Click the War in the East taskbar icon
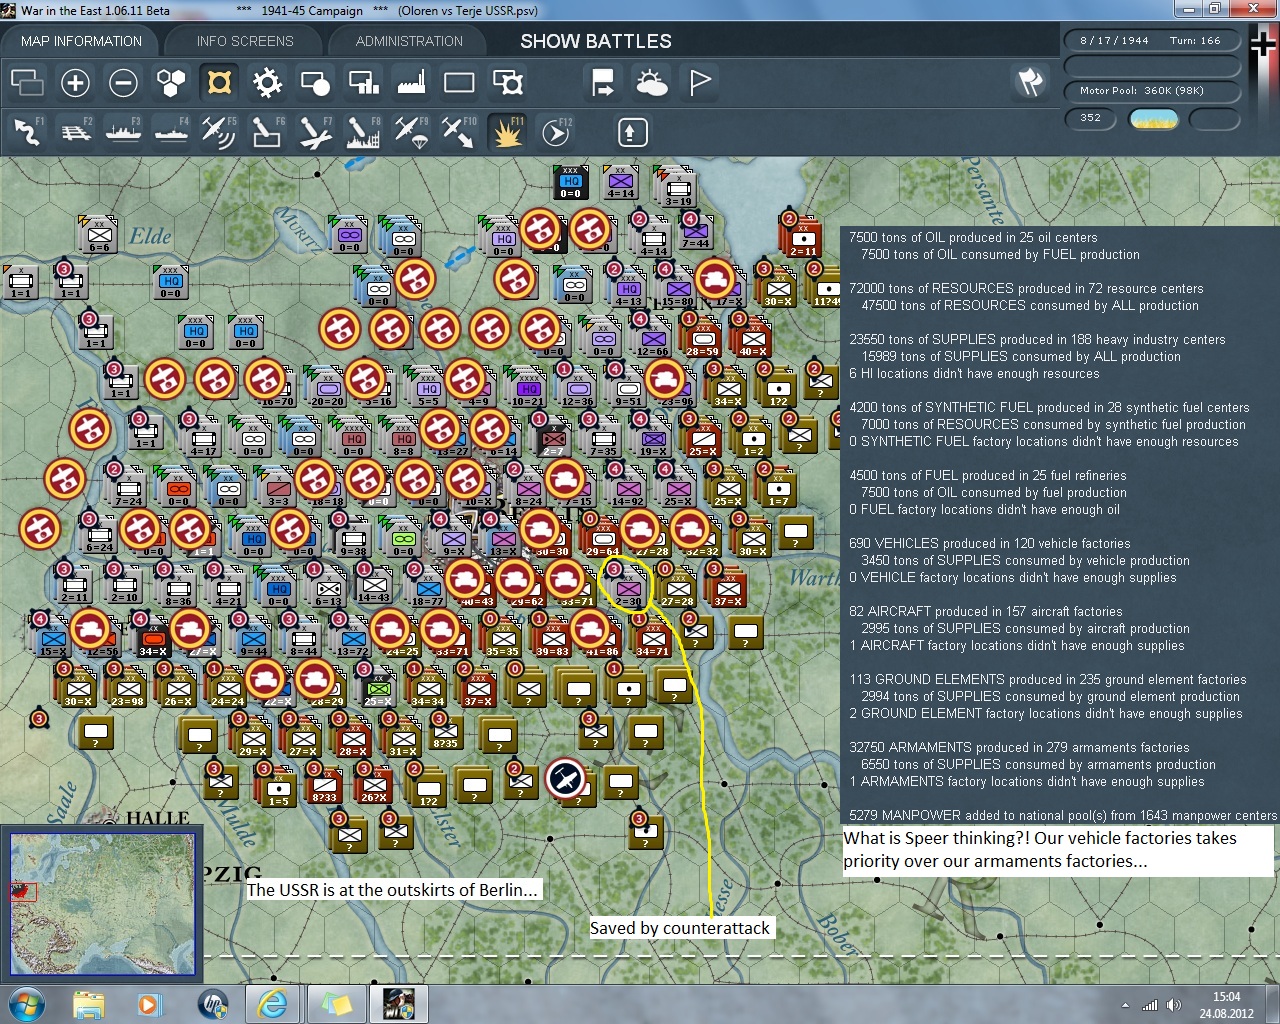The height and width of the screenshot is (1024, 1280). [399, 1003]
